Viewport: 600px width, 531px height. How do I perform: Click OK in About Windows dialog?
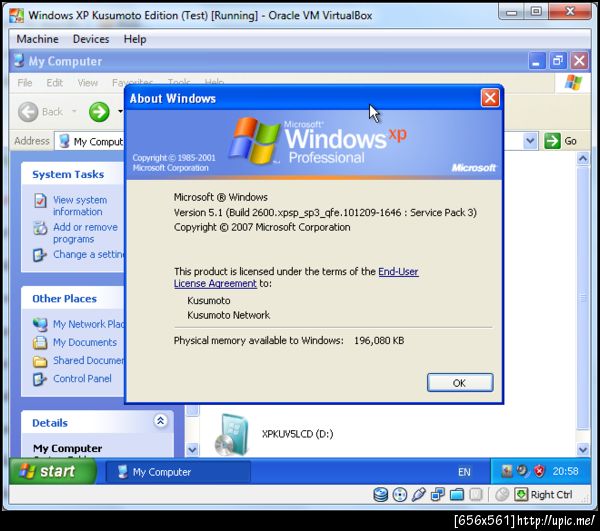pyautogui.click(x=460, y=383)
